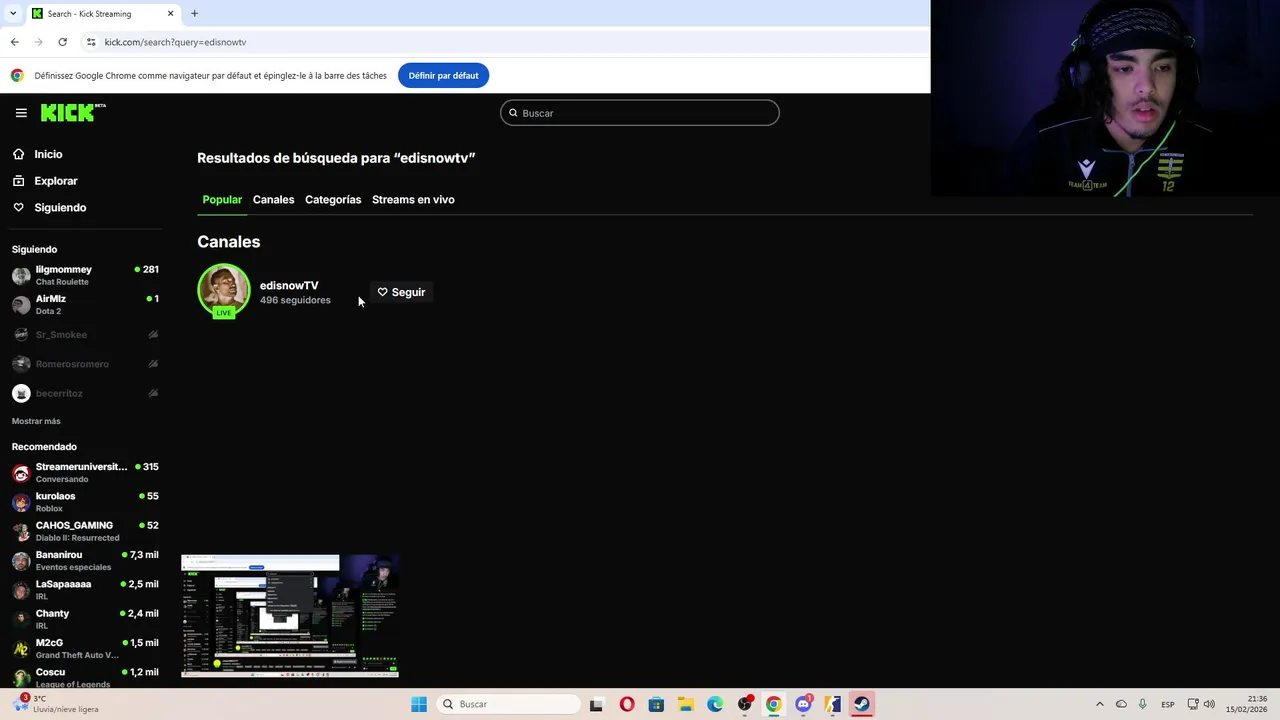
Task: Go back in Chrome
Action: coord(15,42)
